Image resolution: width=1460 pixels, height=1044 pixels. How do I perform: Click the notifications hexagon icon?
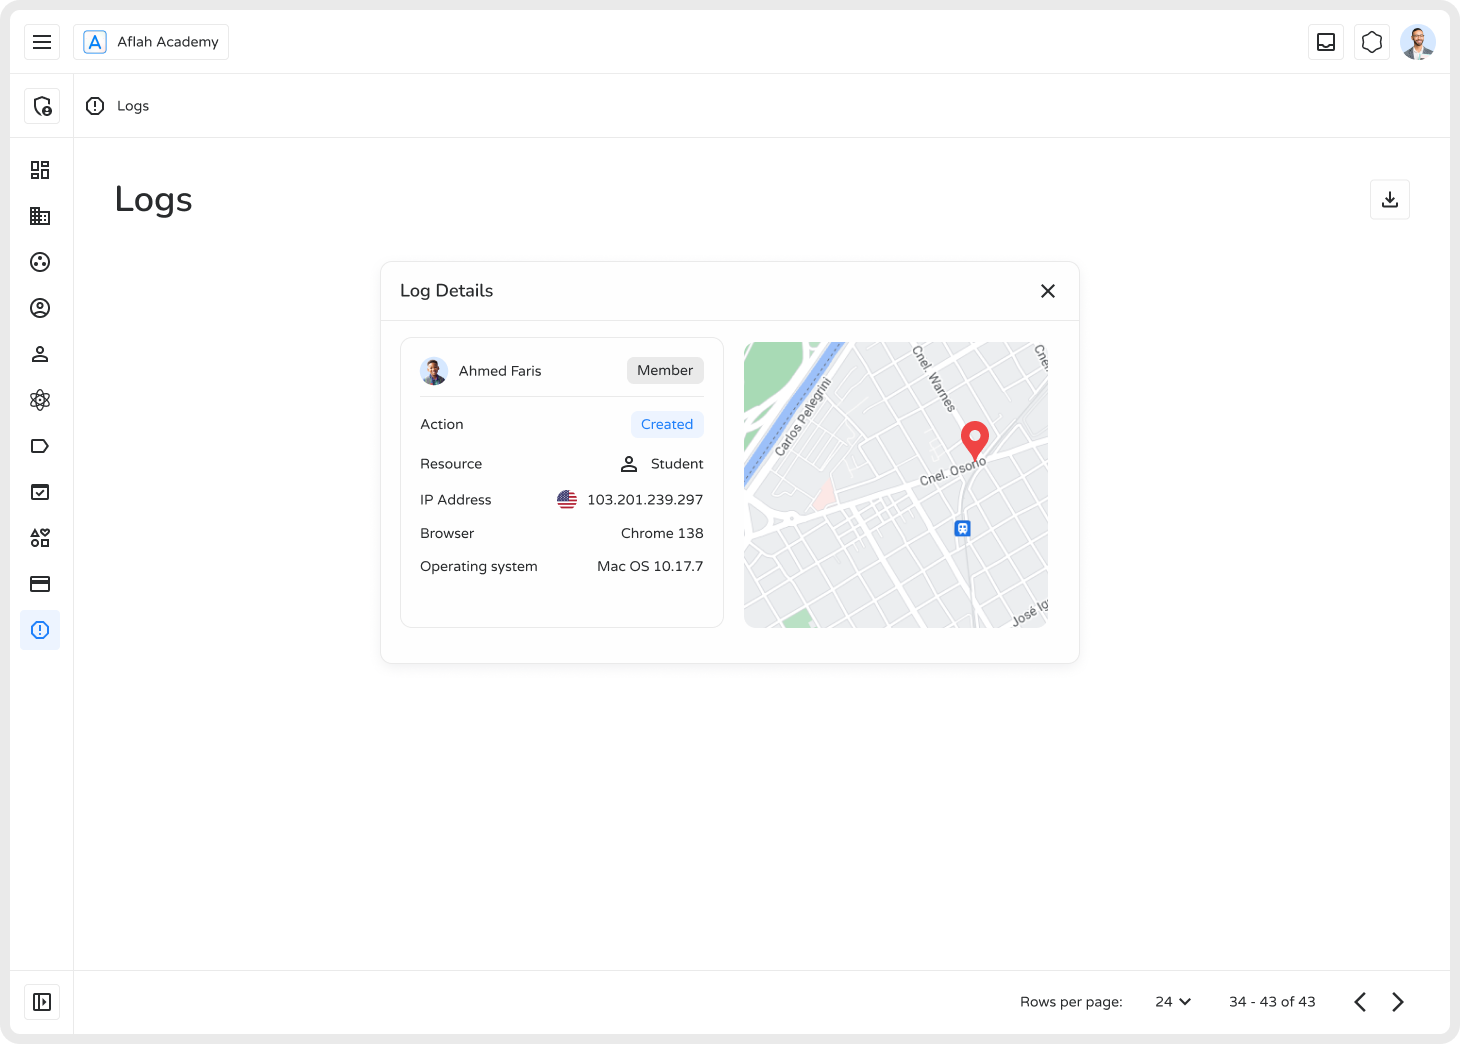(x=1371, y=42)
